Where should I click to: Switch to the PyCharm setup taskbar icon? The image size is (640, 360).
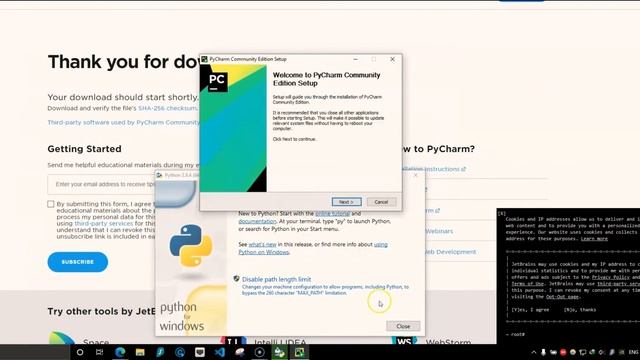[x=299, y=352]
